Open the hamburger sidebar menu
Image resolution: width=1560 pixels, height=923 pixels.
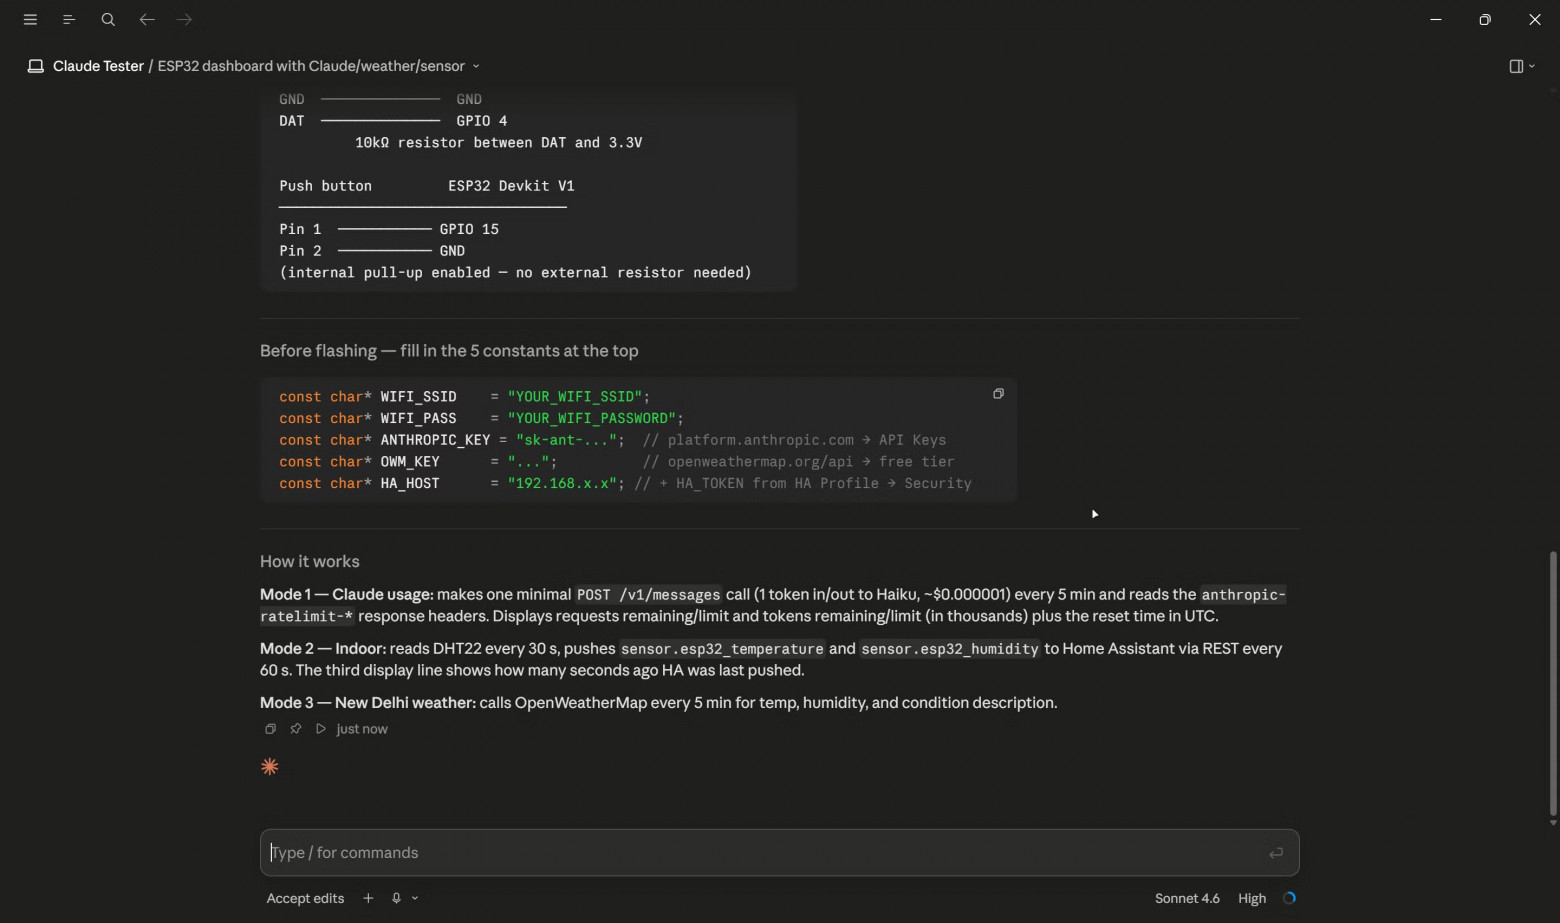(x=30, y=19)
